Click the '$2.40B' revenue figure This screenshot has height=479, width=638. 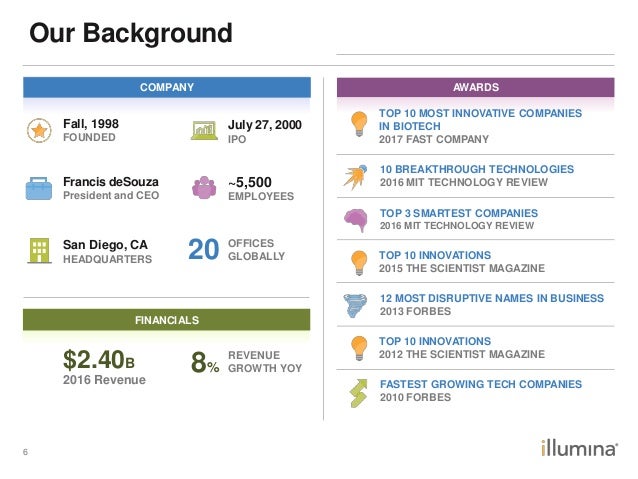(x=98, y=360)
